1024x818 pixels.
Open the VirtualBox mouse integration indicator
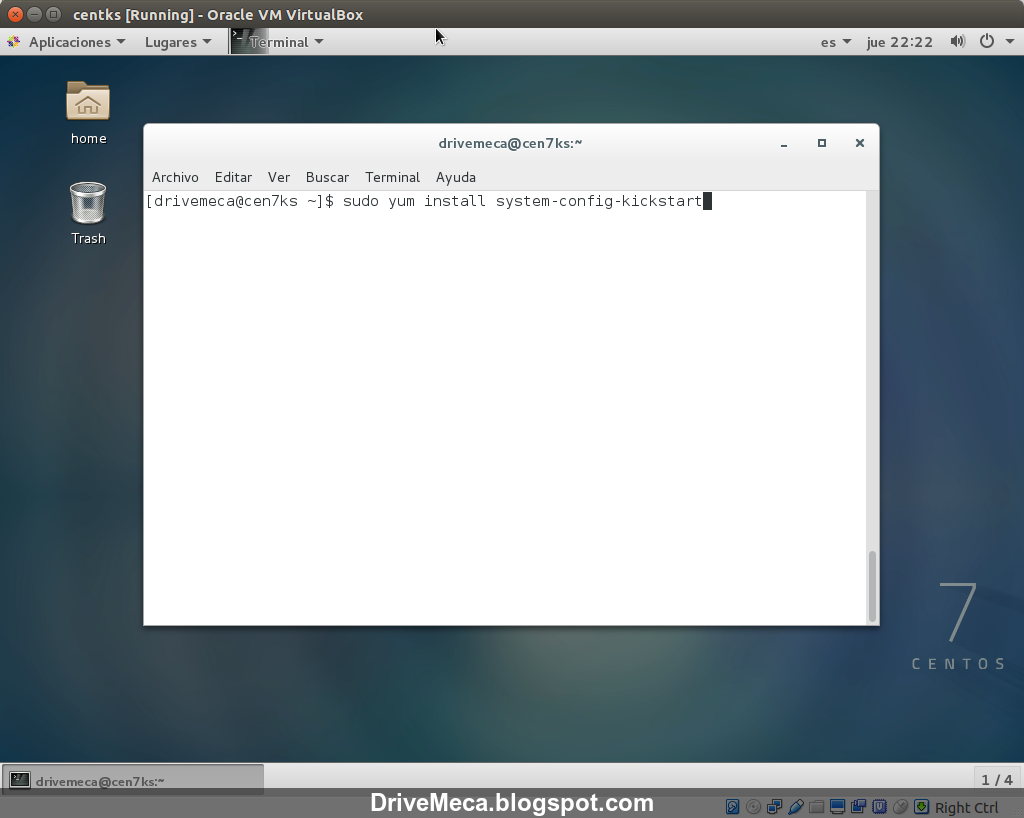pos(901,807)
